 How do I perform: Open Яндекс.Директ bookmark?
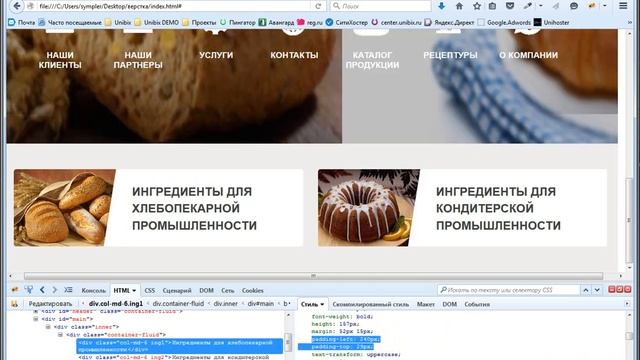point(449,22)
